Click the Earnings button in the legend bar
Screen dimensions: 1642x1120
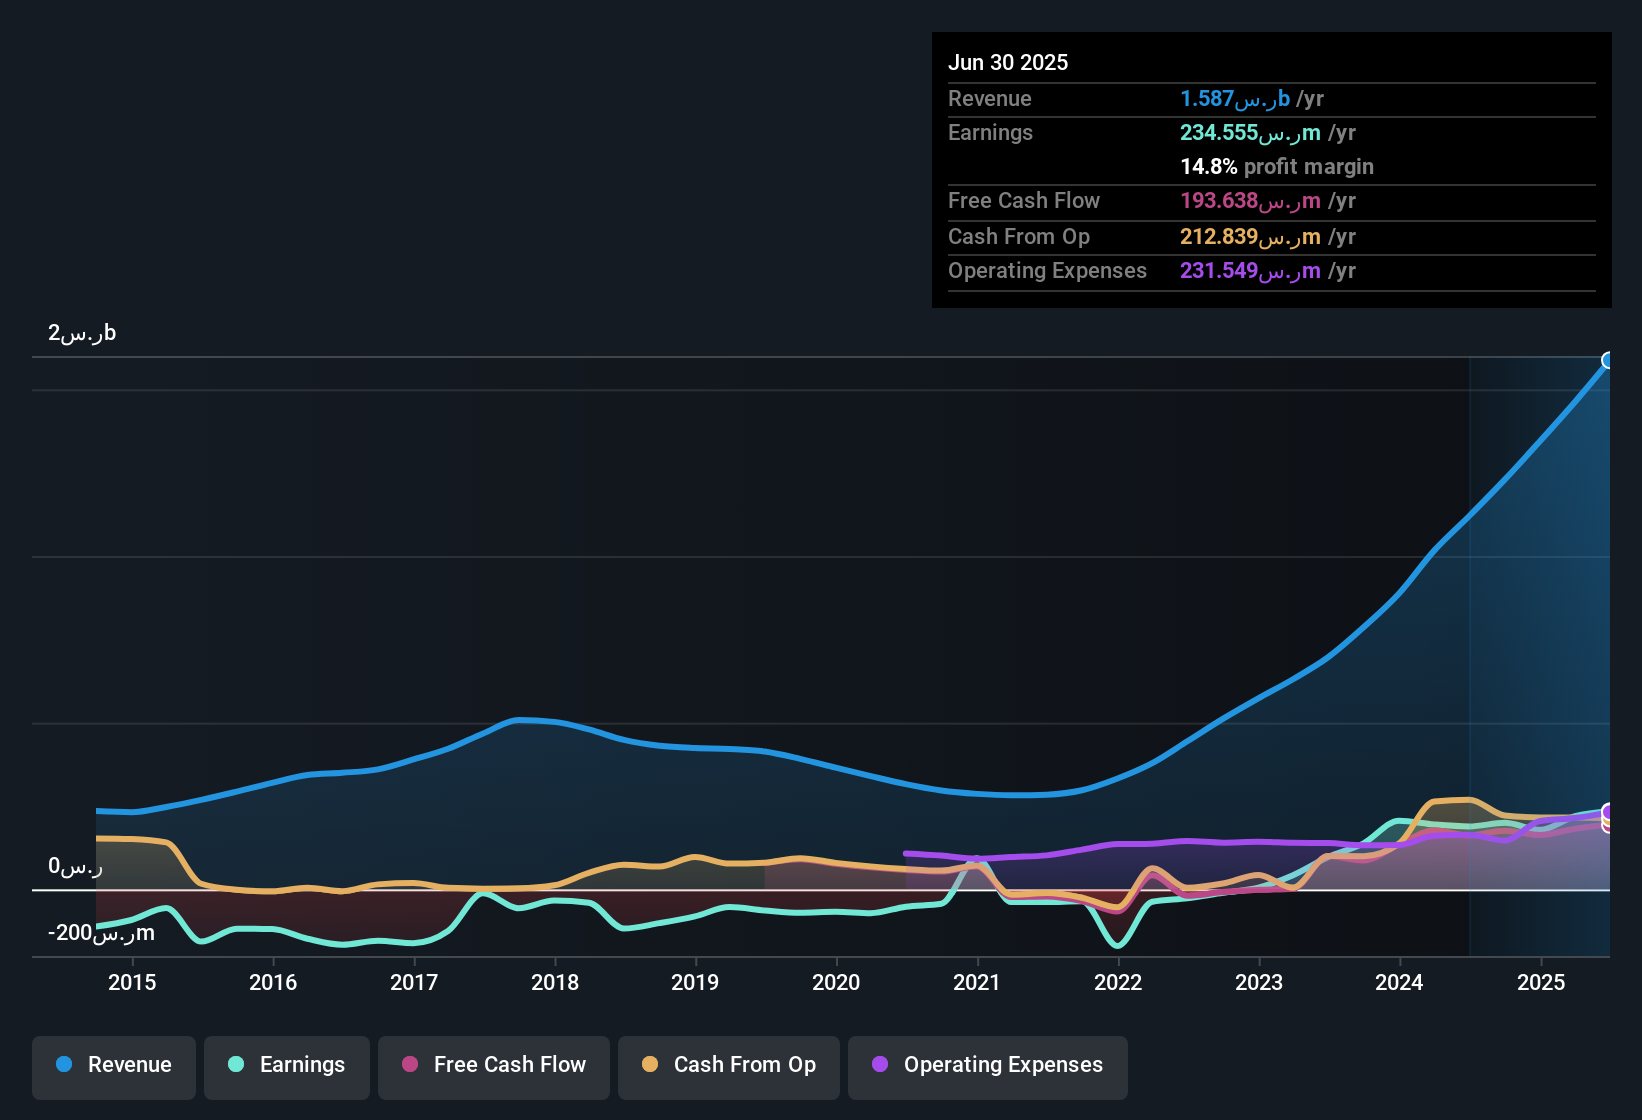pyautogui.click(x=287, y=1066)
